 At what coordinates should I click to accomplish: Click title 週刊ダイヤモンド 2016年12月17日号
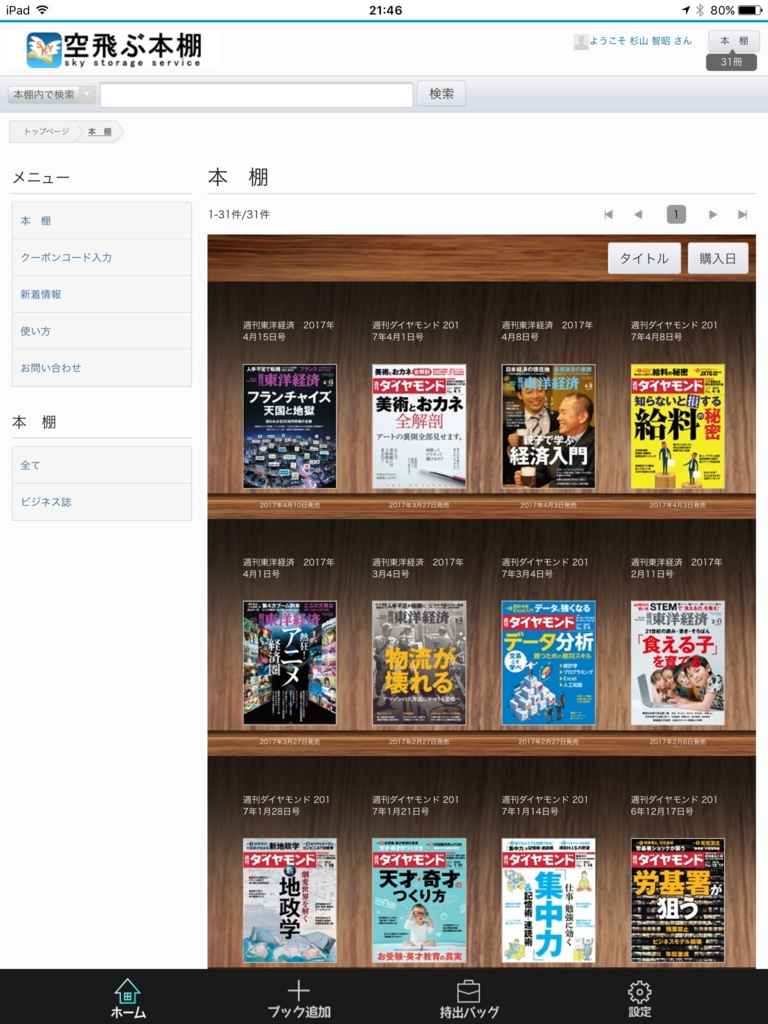coord(674,805)
